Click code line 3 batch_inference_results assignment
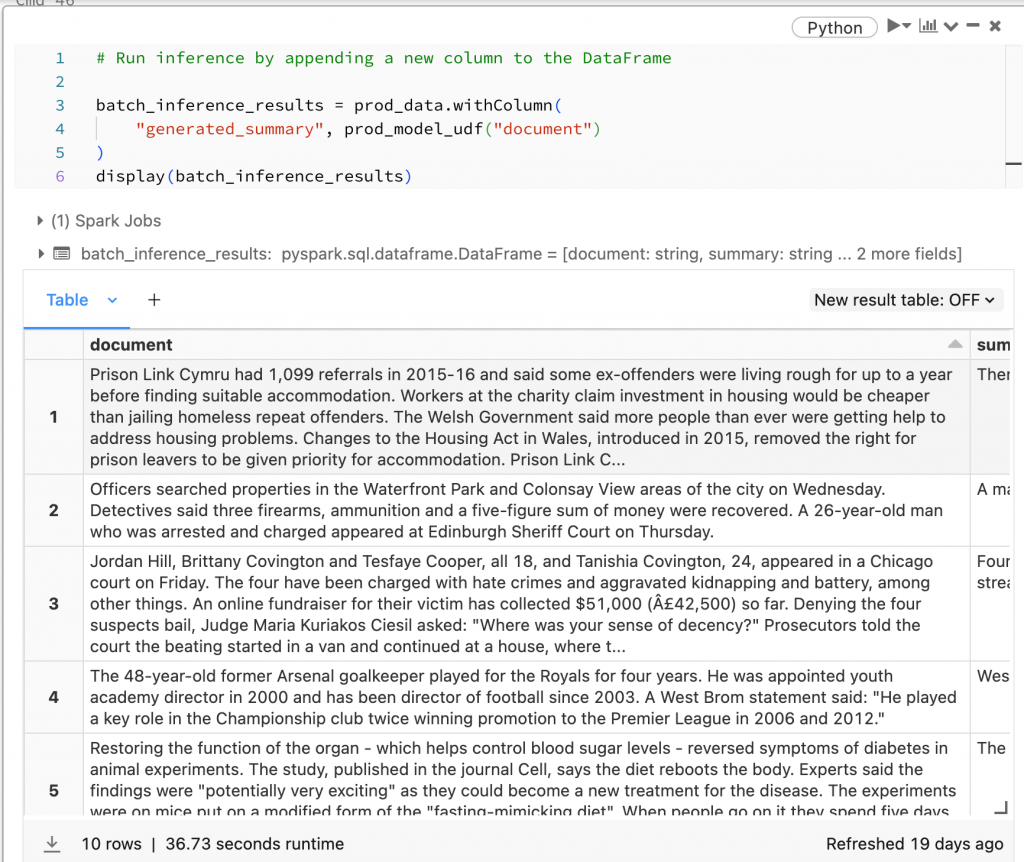 click(x=328, y=105)
